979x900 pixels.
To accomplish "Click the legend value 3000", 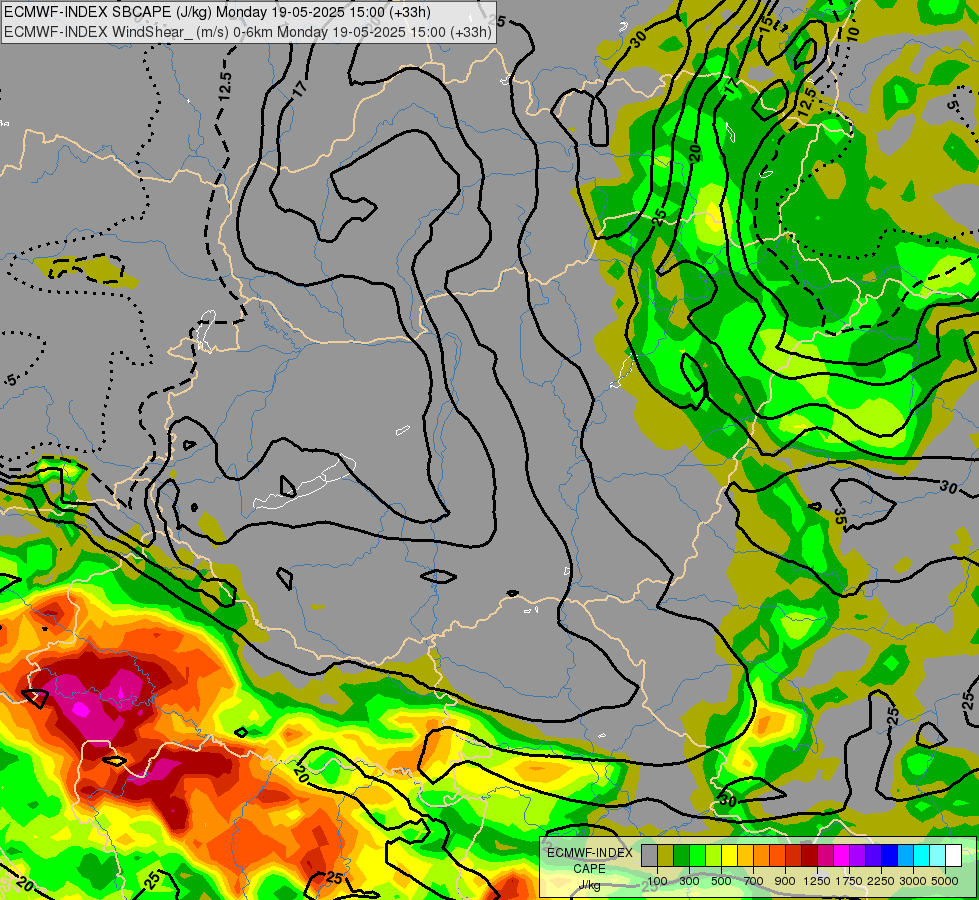I will coord(913,881).
